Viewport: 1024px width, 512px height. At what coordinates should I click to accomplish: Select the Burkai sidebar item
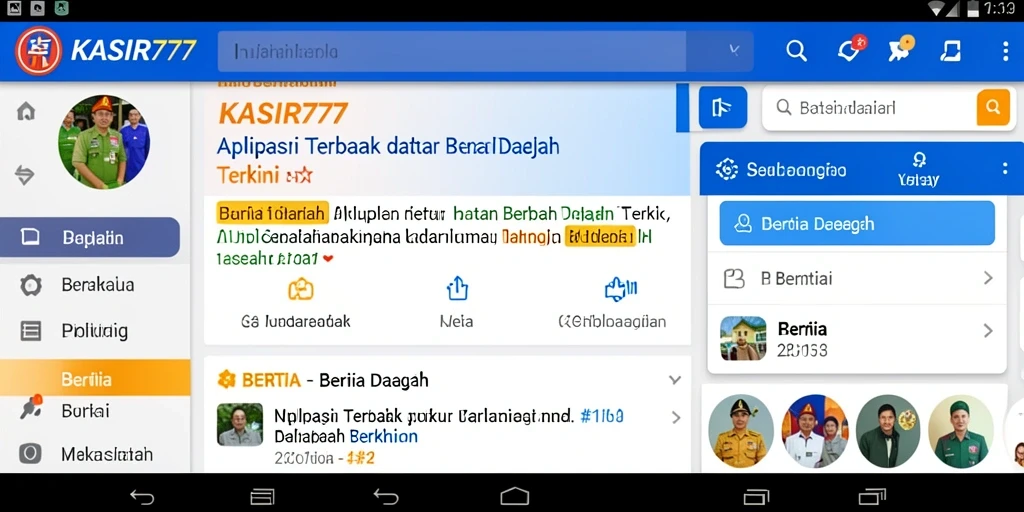[x=95, y=411]
